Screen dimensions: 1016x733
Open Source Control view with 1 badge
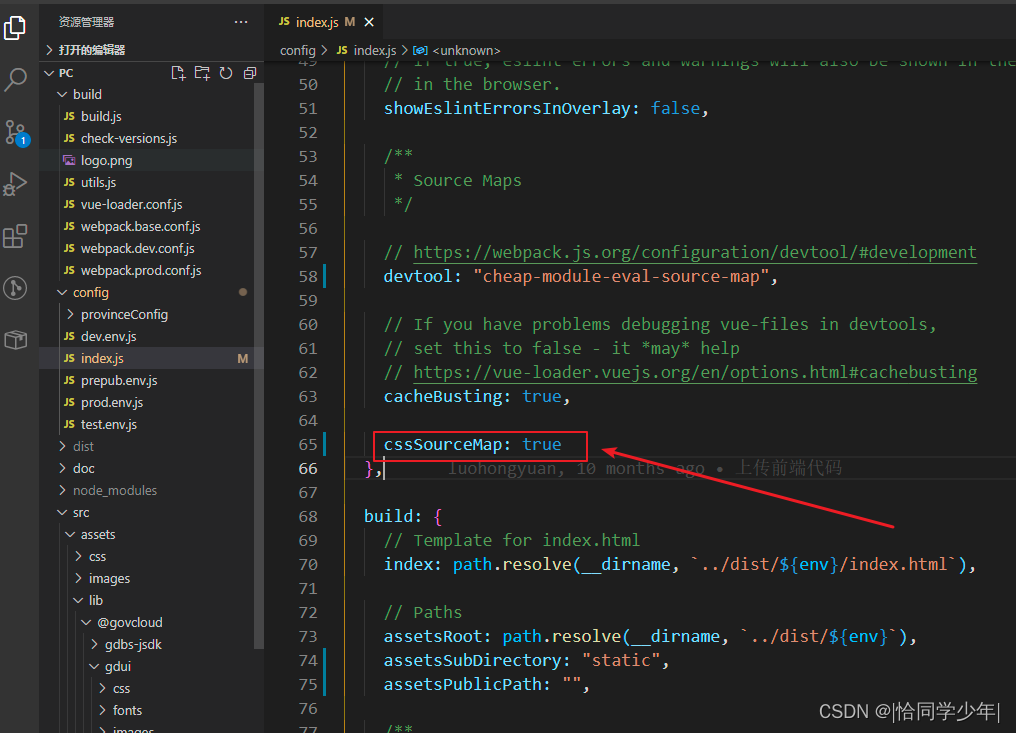tap(15, 133)
